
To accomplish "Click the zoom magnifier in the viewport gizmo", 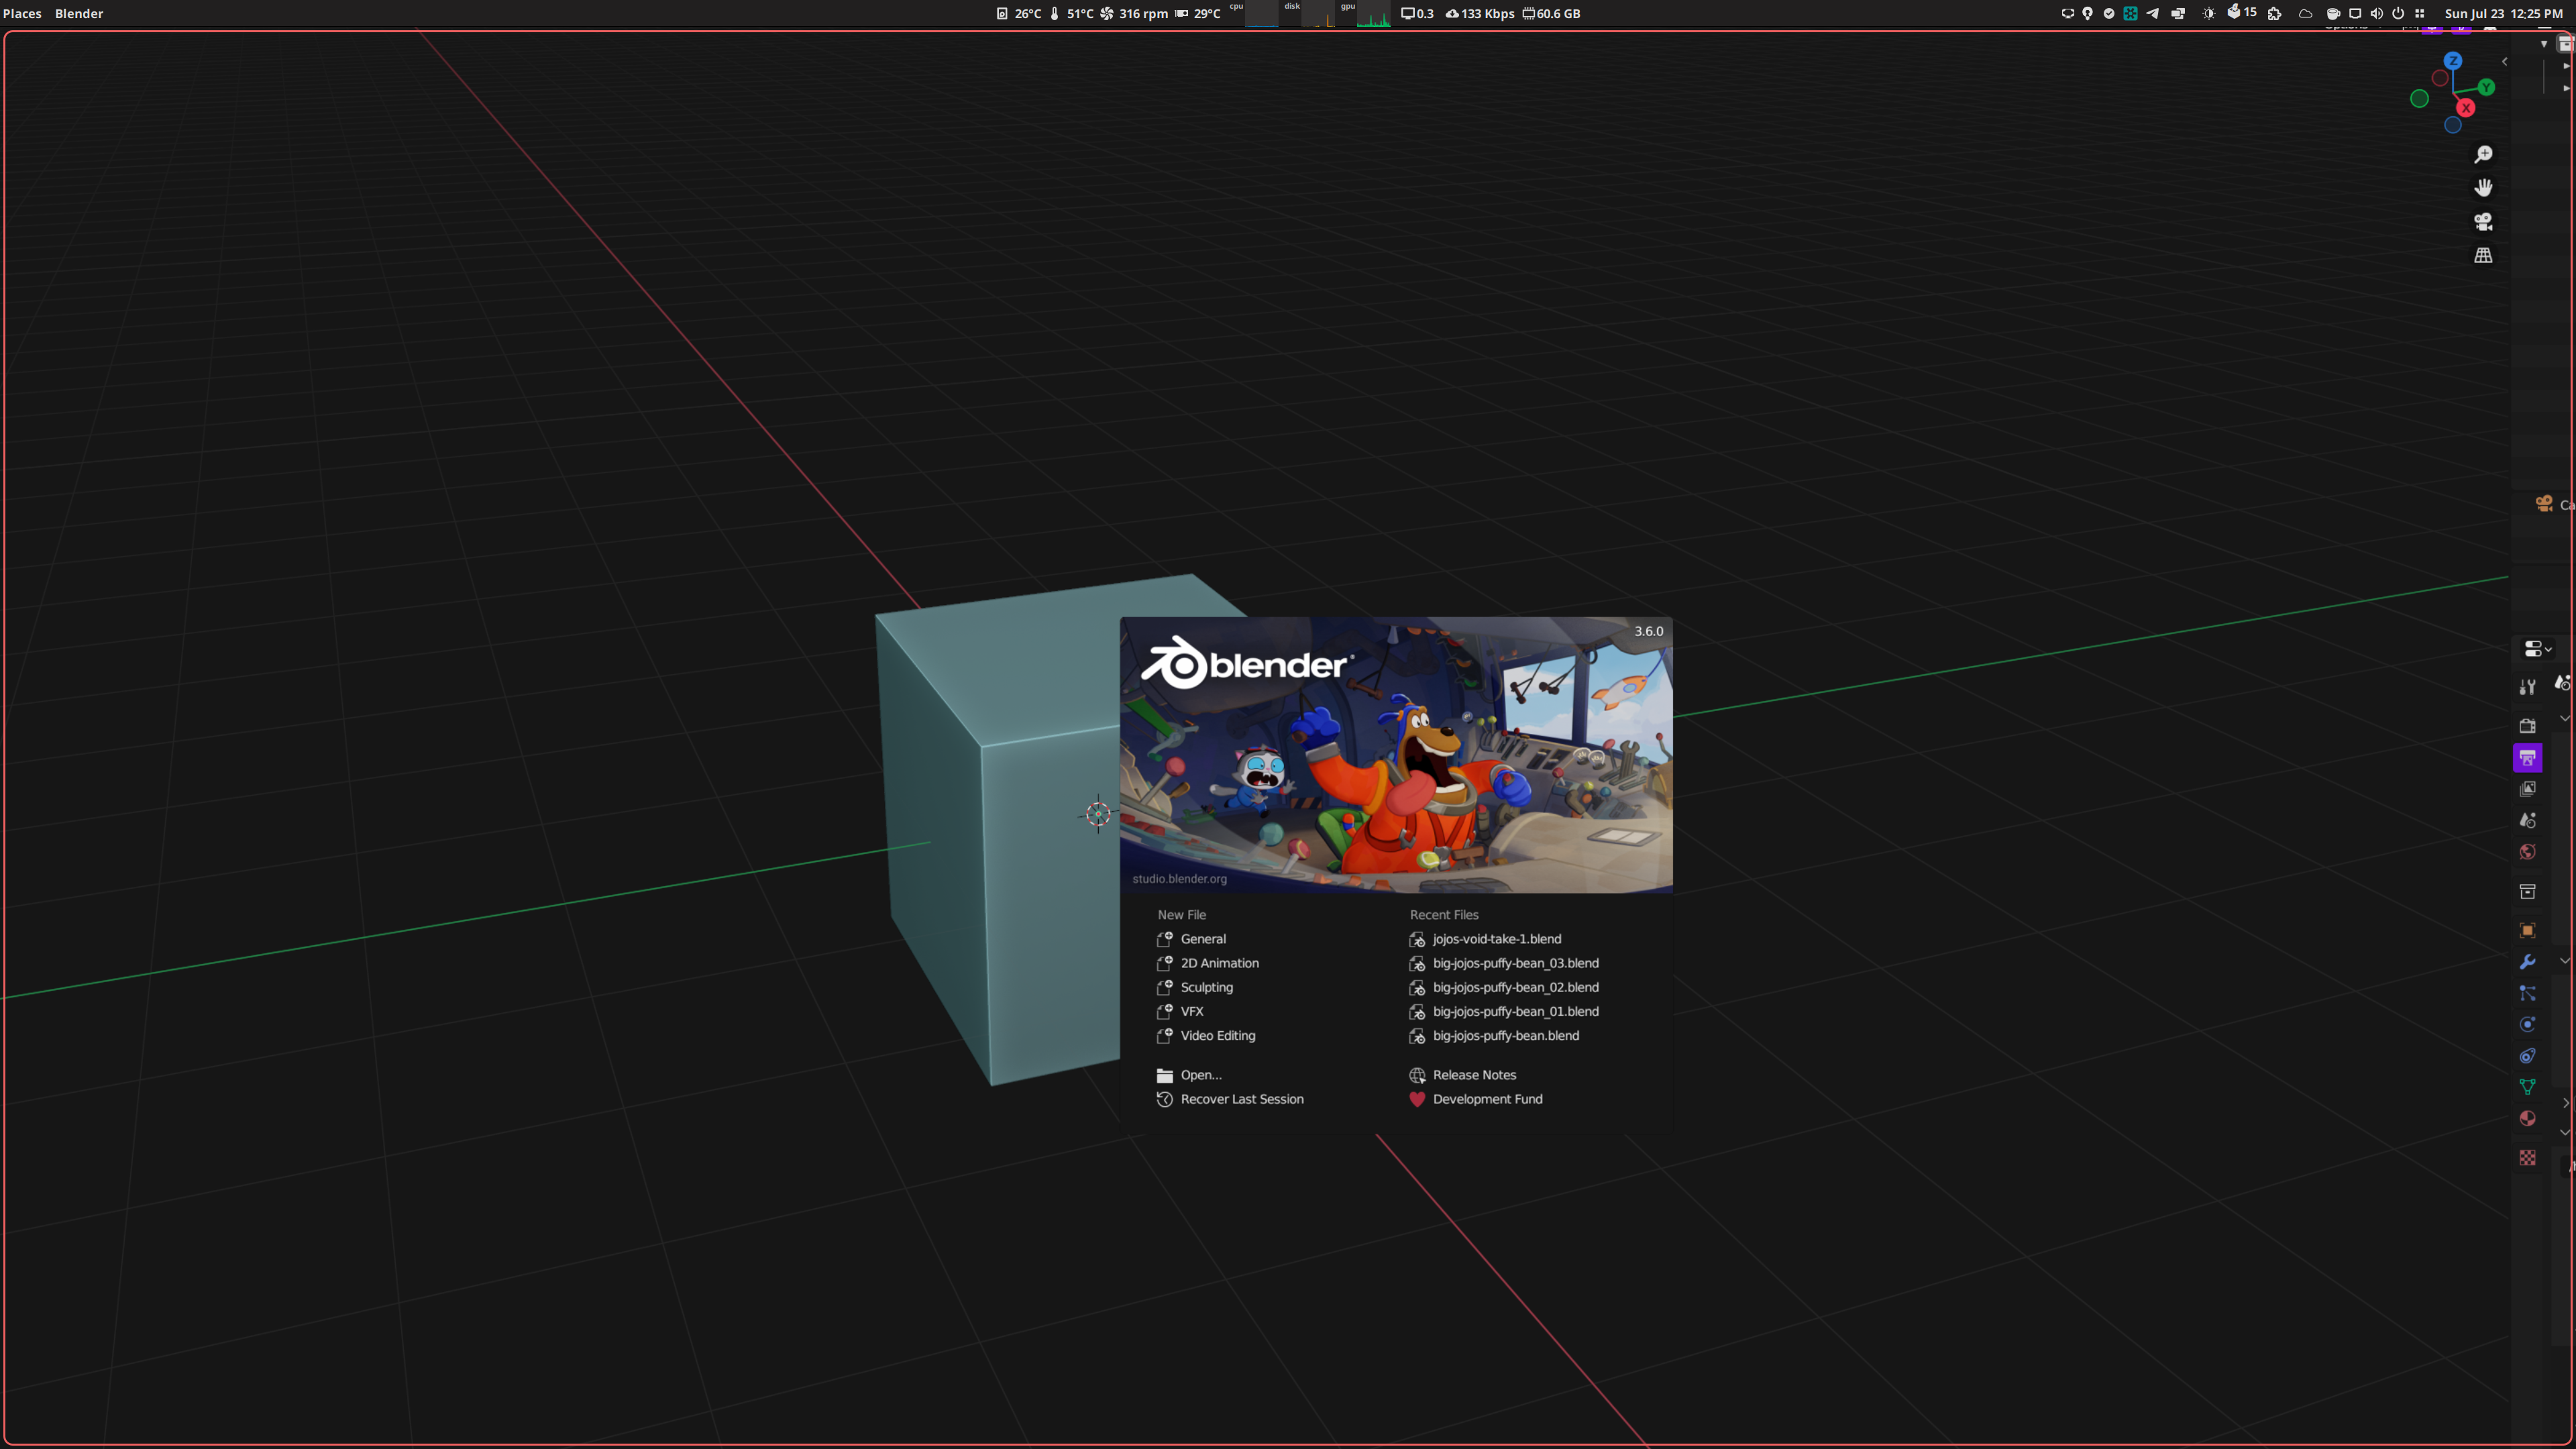I will 2484,154.
